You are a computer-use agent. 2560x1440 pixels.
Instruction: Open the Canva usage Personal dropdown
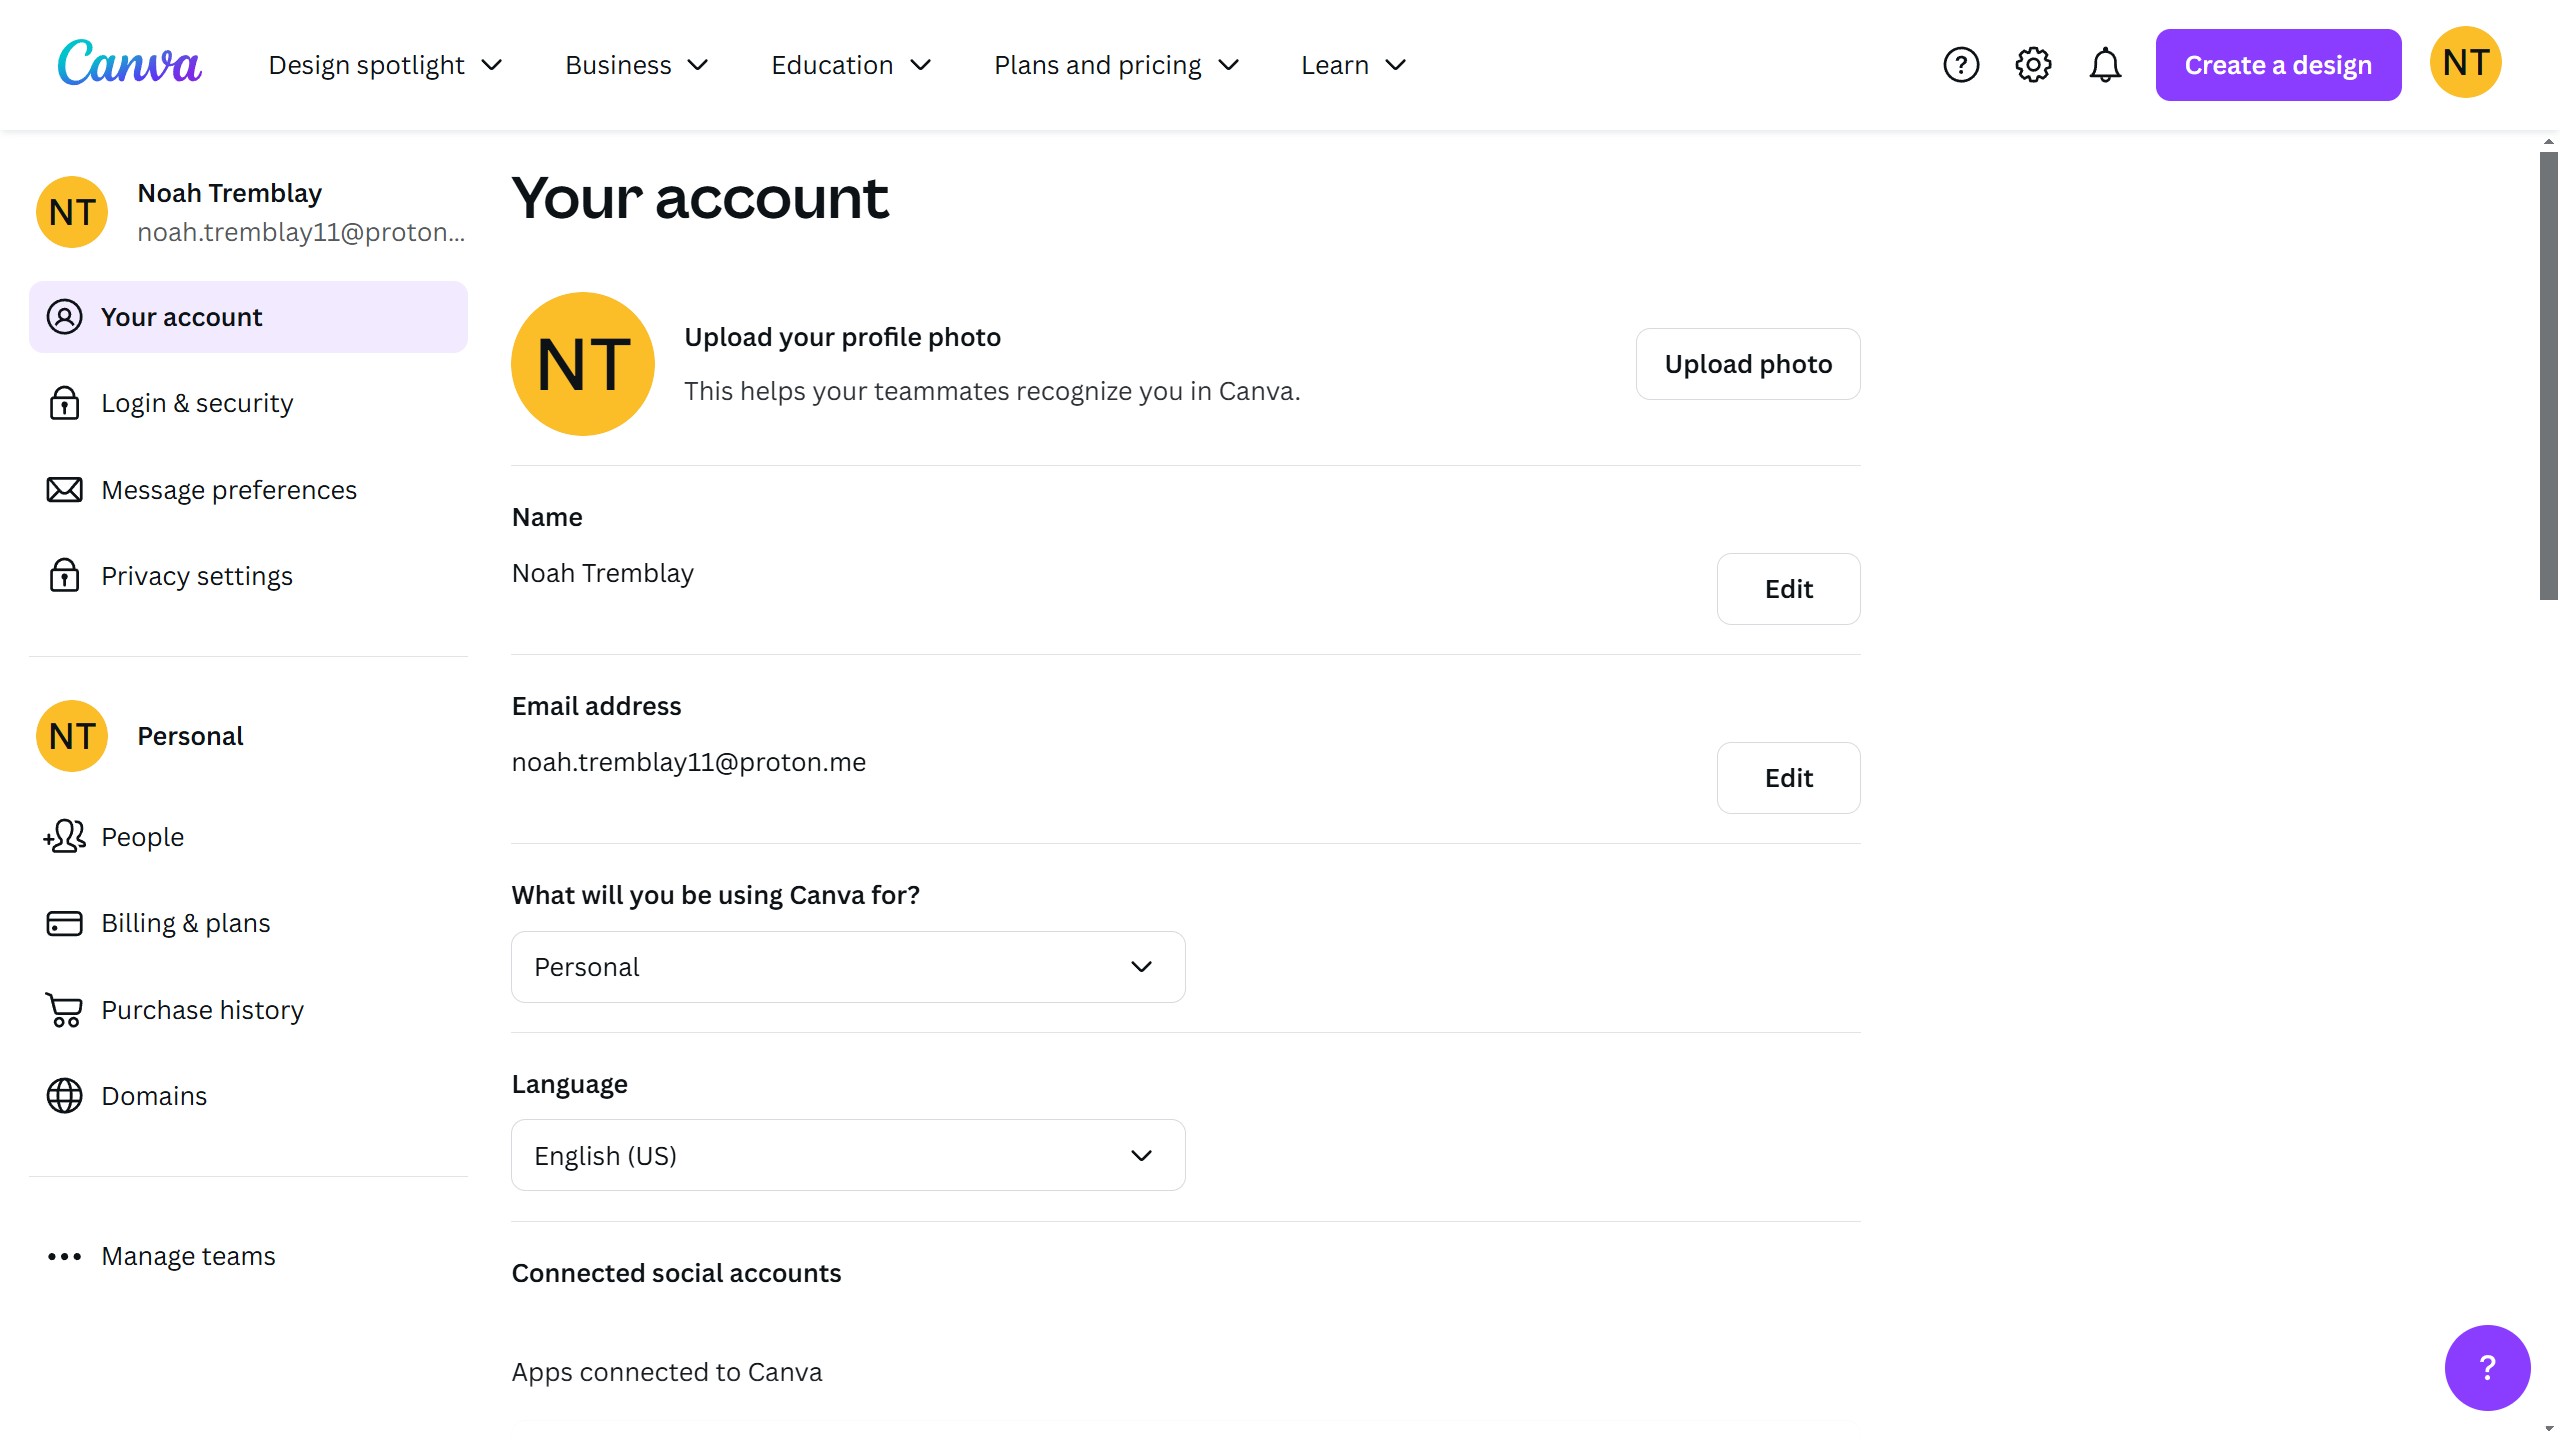(847, 967)
